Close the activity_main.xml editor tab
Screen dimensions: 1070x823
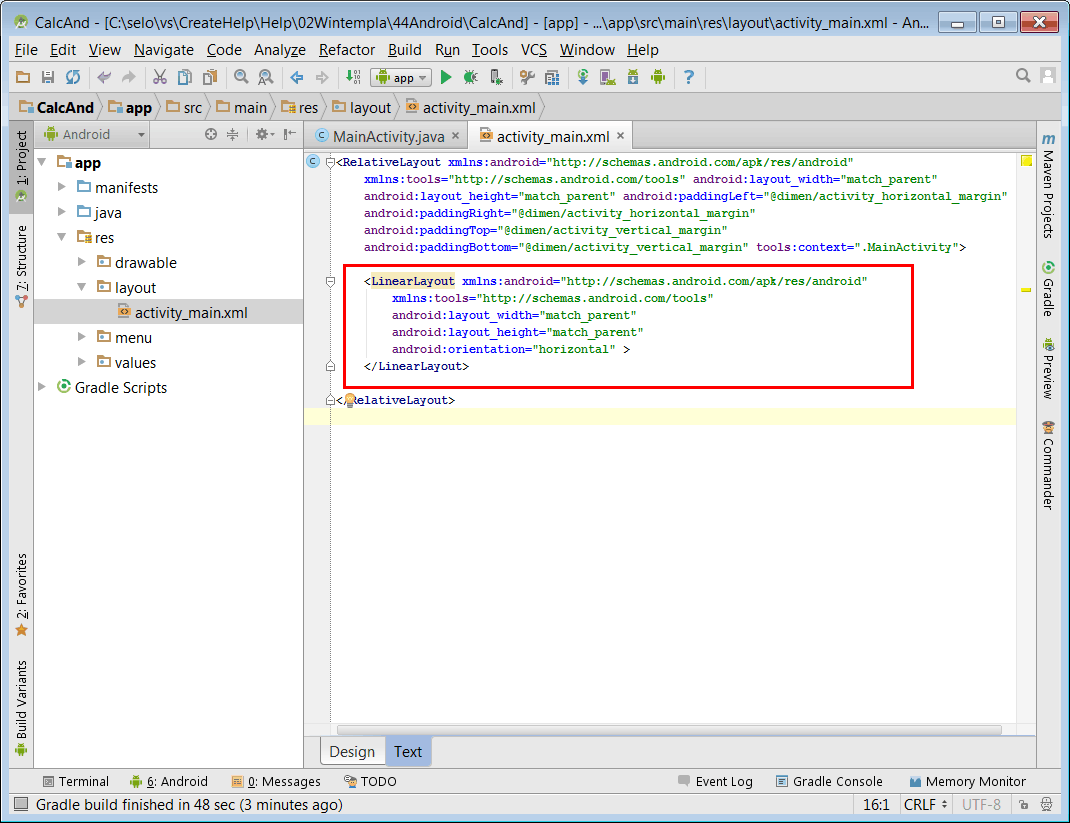(x=620, y=136)
